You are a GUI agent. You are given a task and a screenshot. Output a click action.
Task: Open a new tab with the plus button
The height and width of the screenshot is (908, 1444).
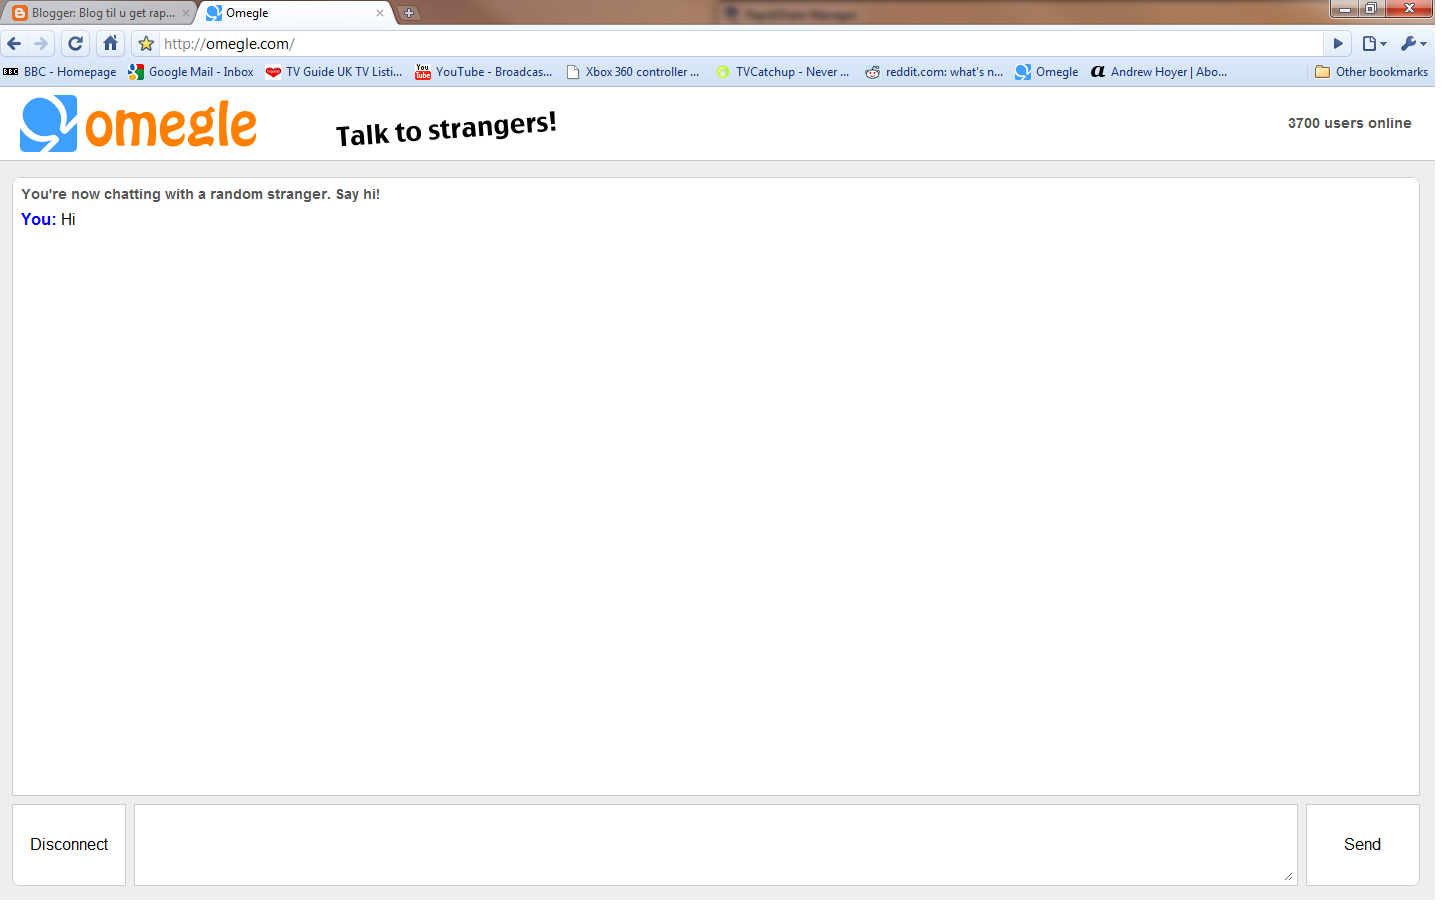[x=409, y=13]
